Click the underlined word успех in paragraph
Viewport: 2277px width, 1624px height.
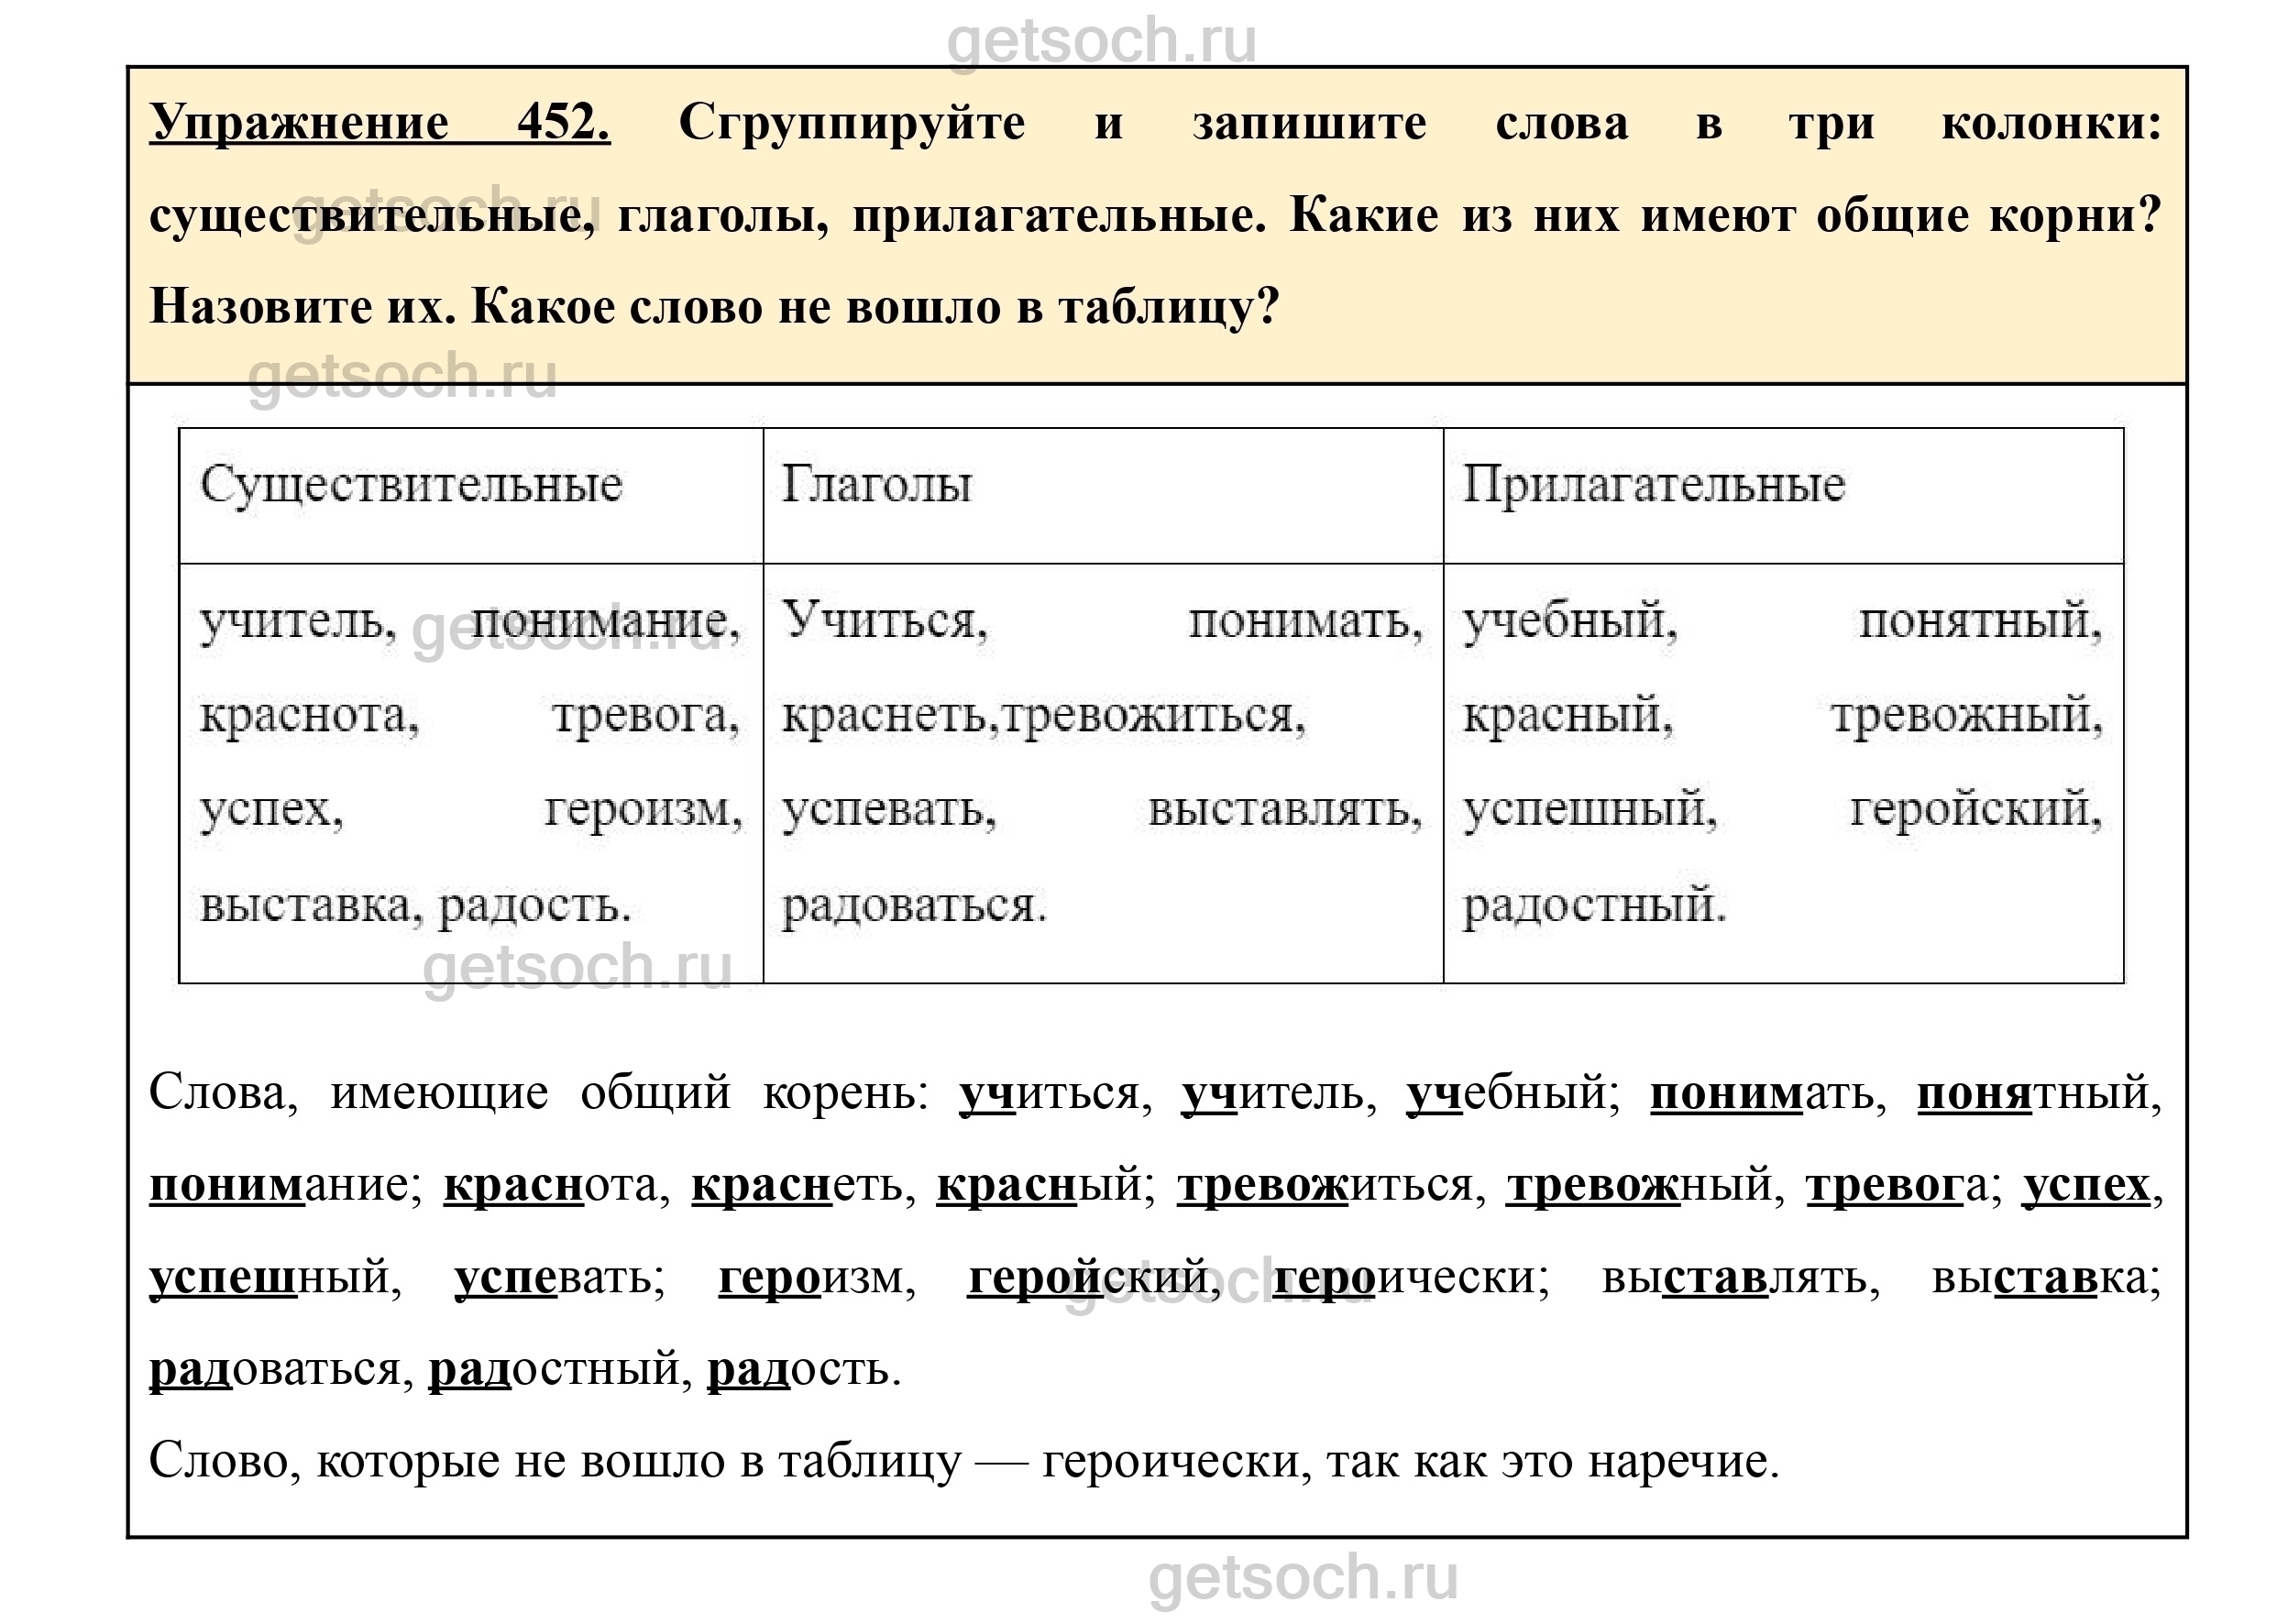2086,1186
